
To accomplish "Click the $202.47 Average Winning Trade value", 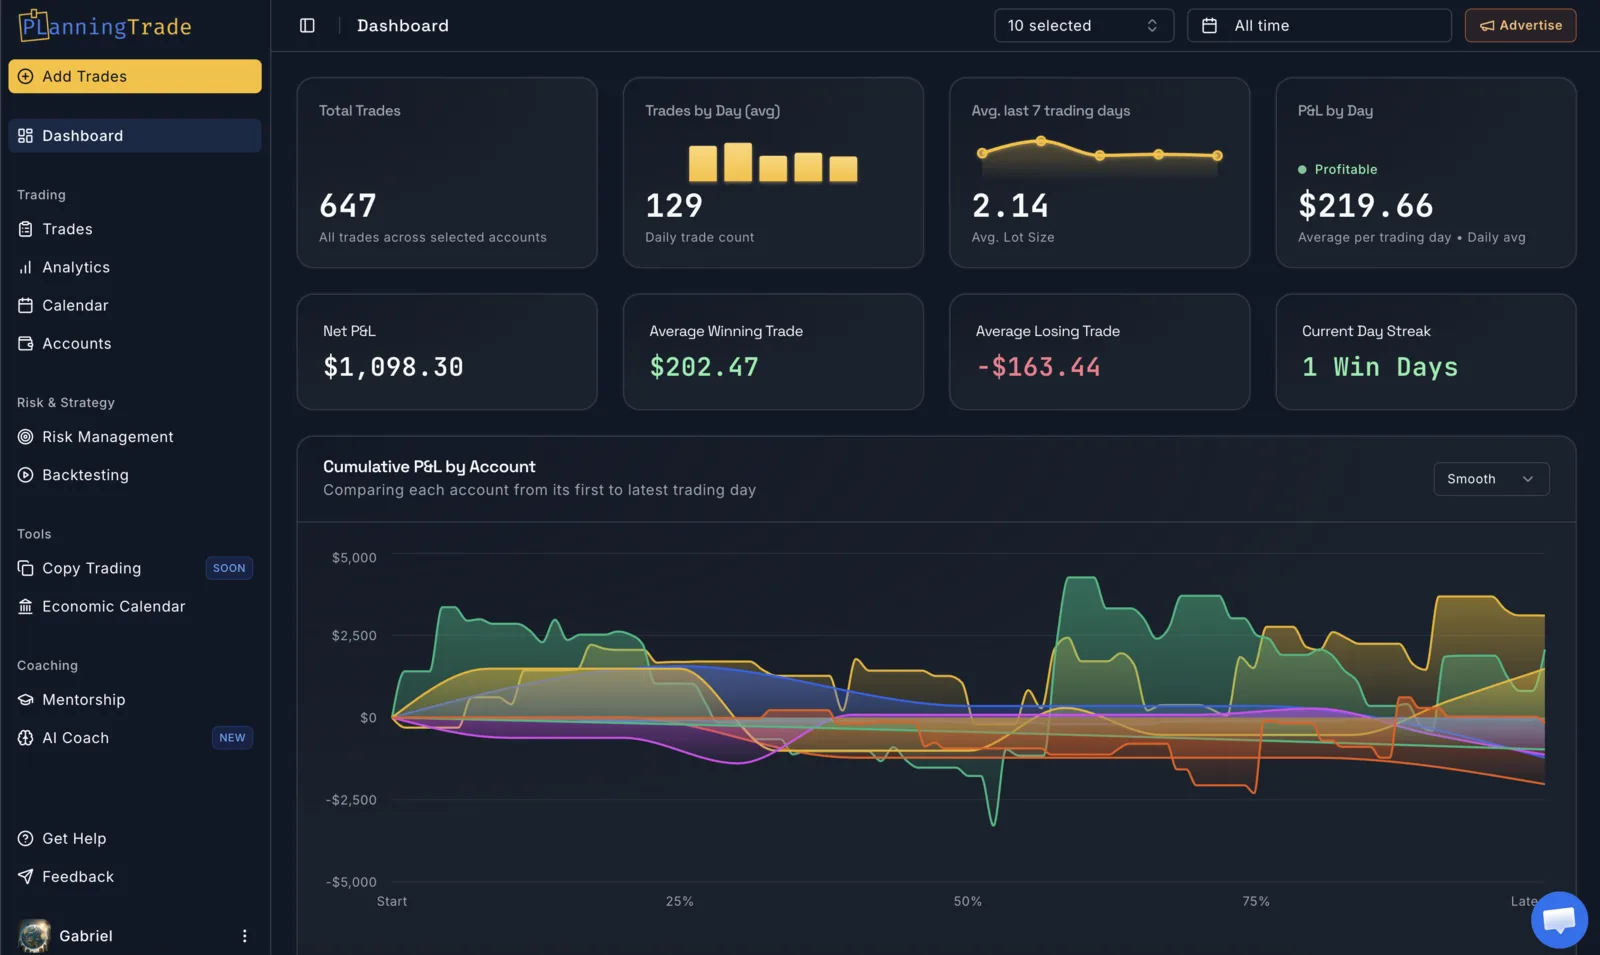I will coord(704,367).
